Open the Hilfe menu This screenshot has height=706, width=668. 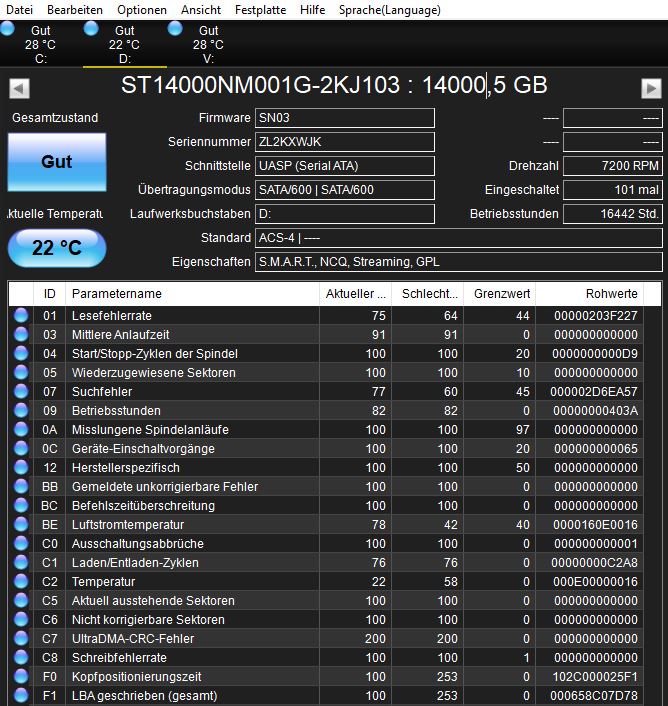point(312,9)
